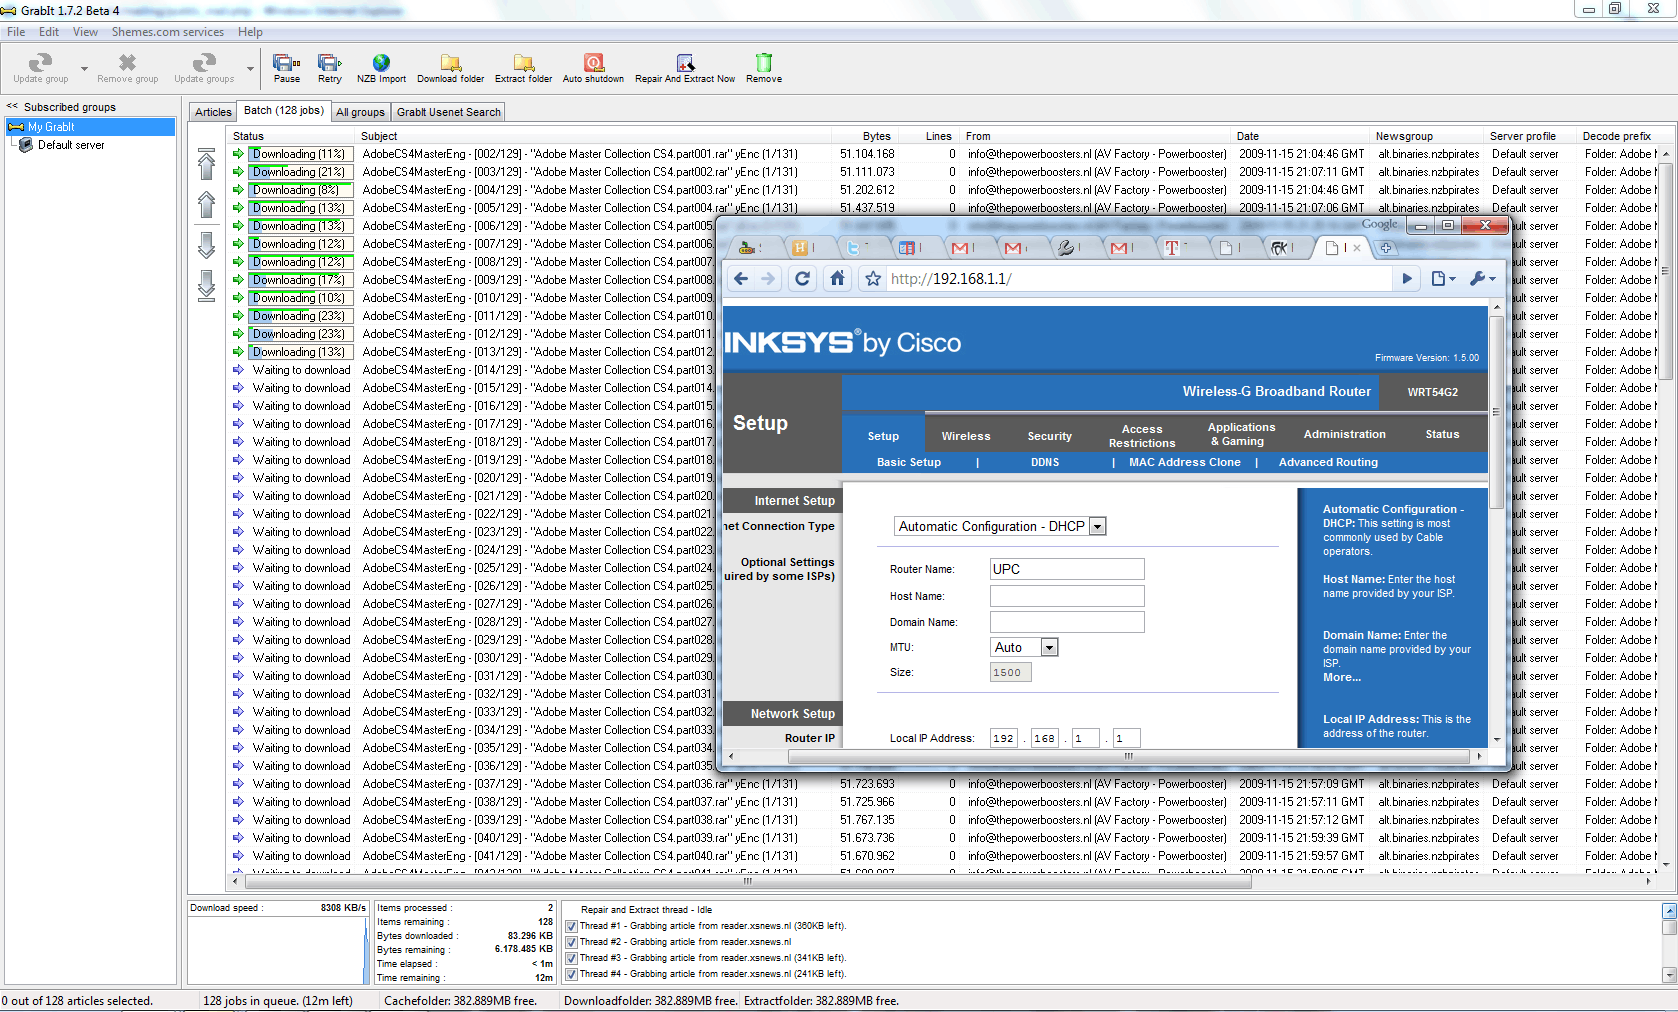Toggle the Auto shutdown toolbar icon
This screenshot has height=1012, width=1678.
pyautogui.click(x=593, y=63)
